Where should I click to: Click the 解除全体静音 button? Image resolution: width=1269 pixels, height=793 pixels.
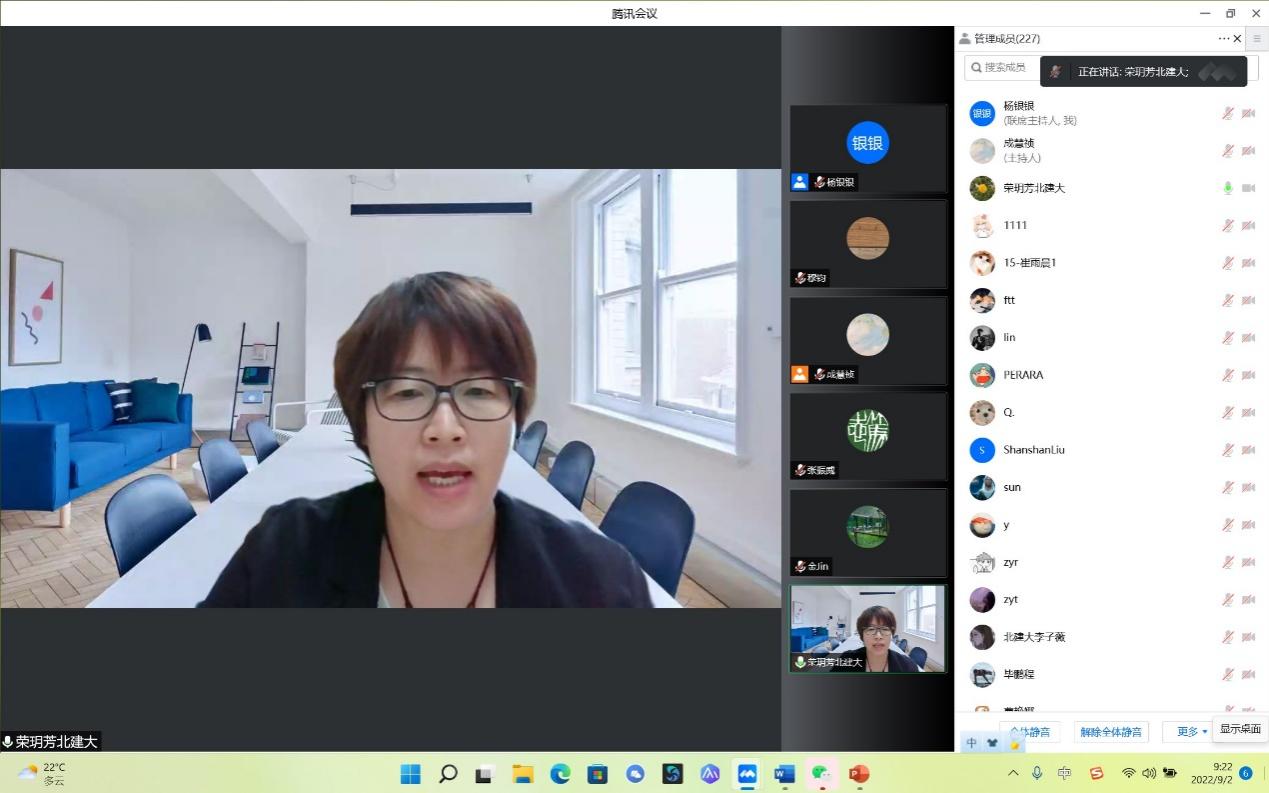(x=1111, y=732)
